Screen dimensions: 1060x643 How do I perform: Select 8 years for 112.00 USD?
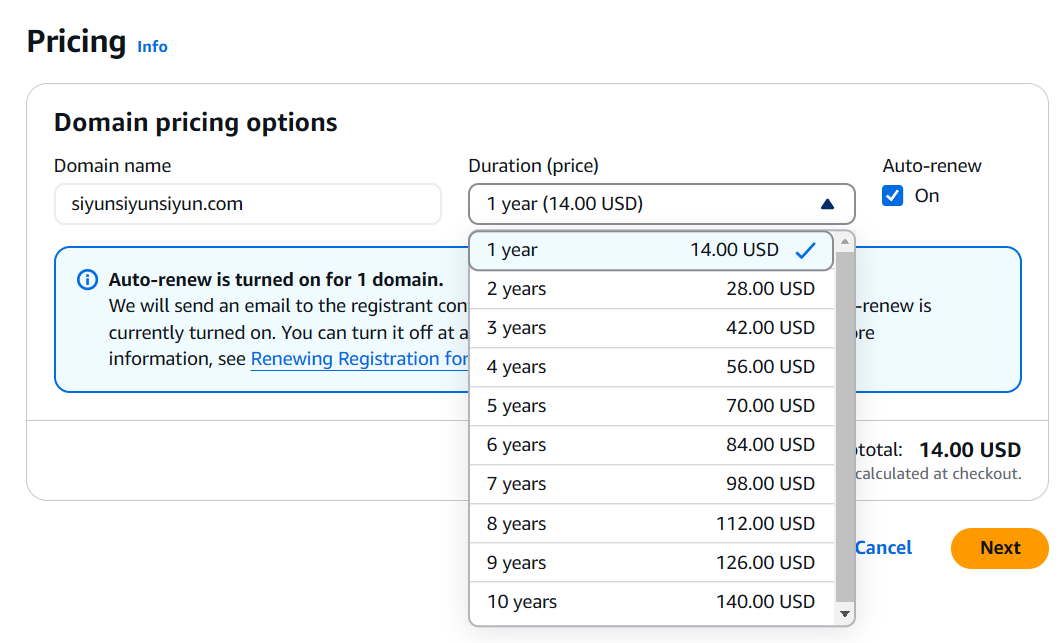coord(651,524)
